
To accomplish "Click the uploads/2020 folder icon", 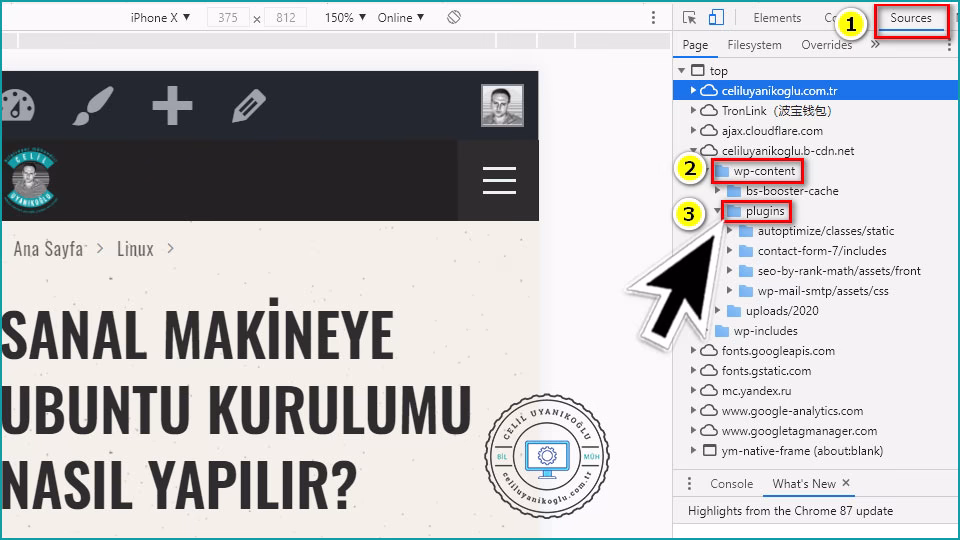I will point(733,310).
